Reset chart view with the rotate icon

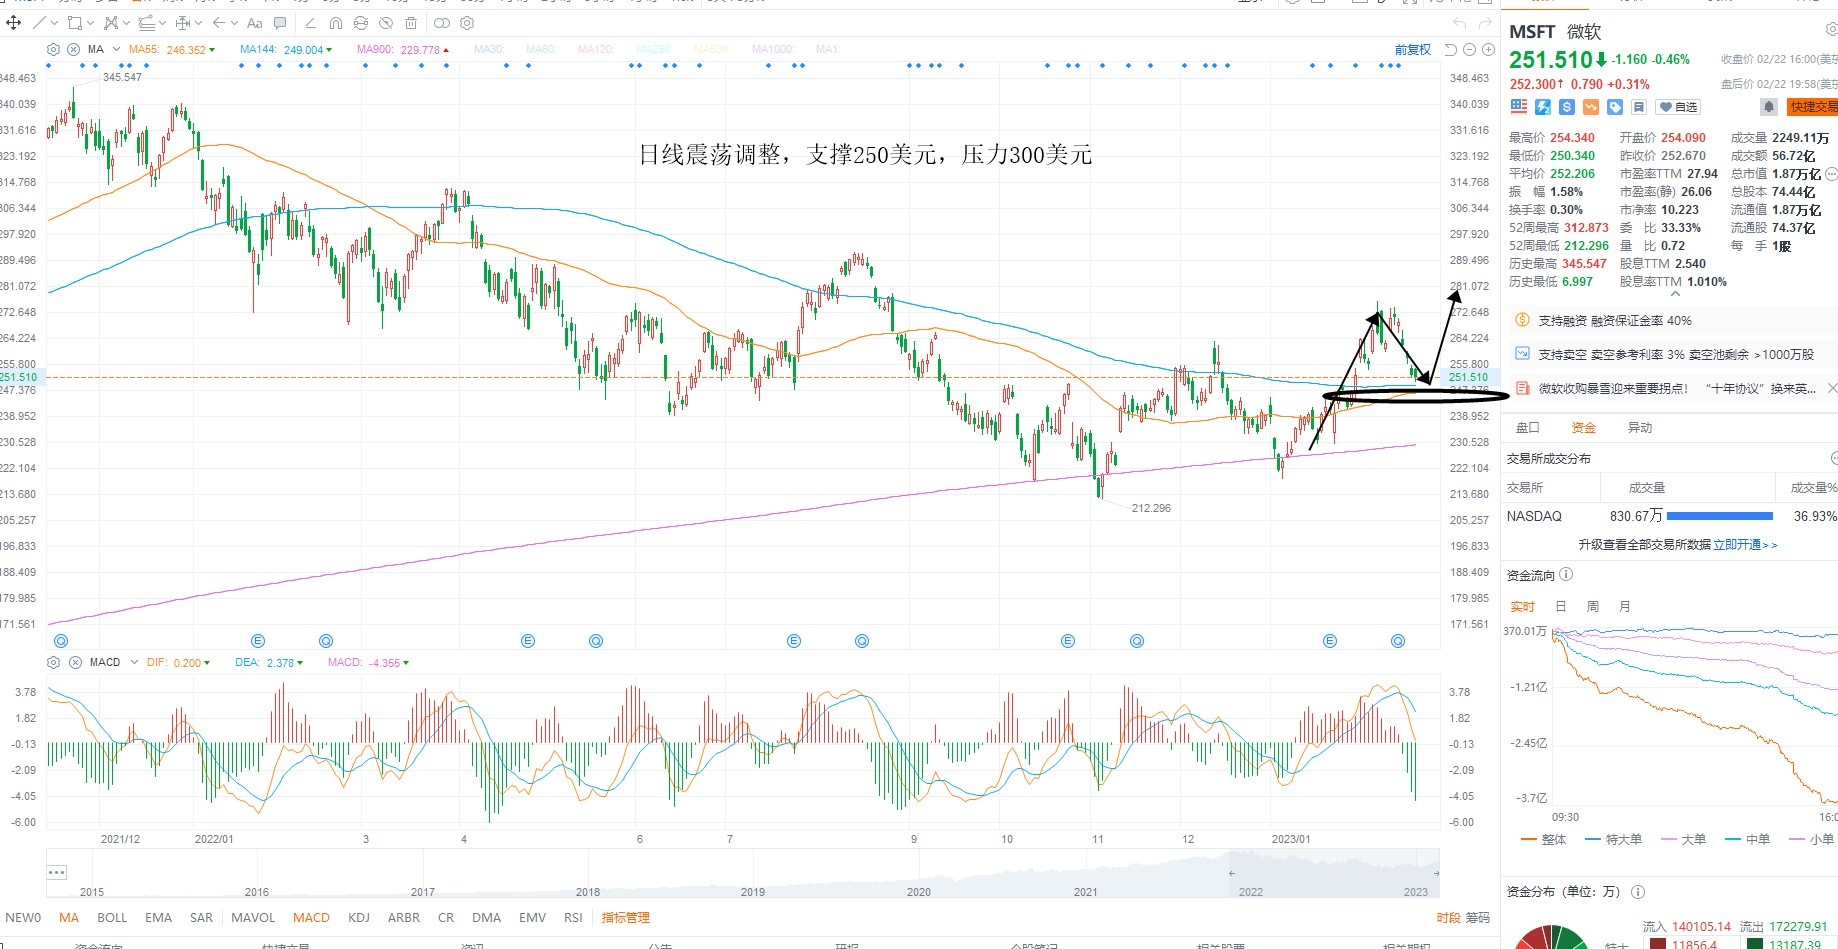click(1450, 49)
